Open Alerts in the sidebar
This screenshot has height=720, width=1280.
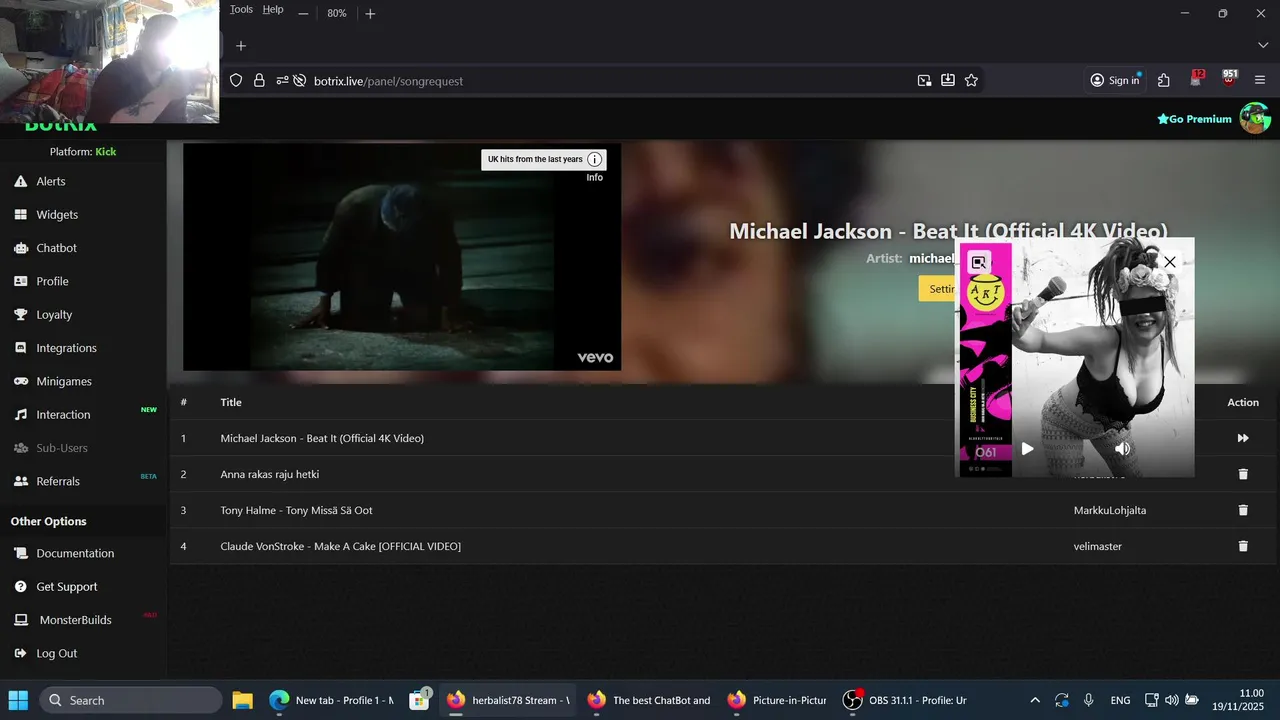coord(51,181)
